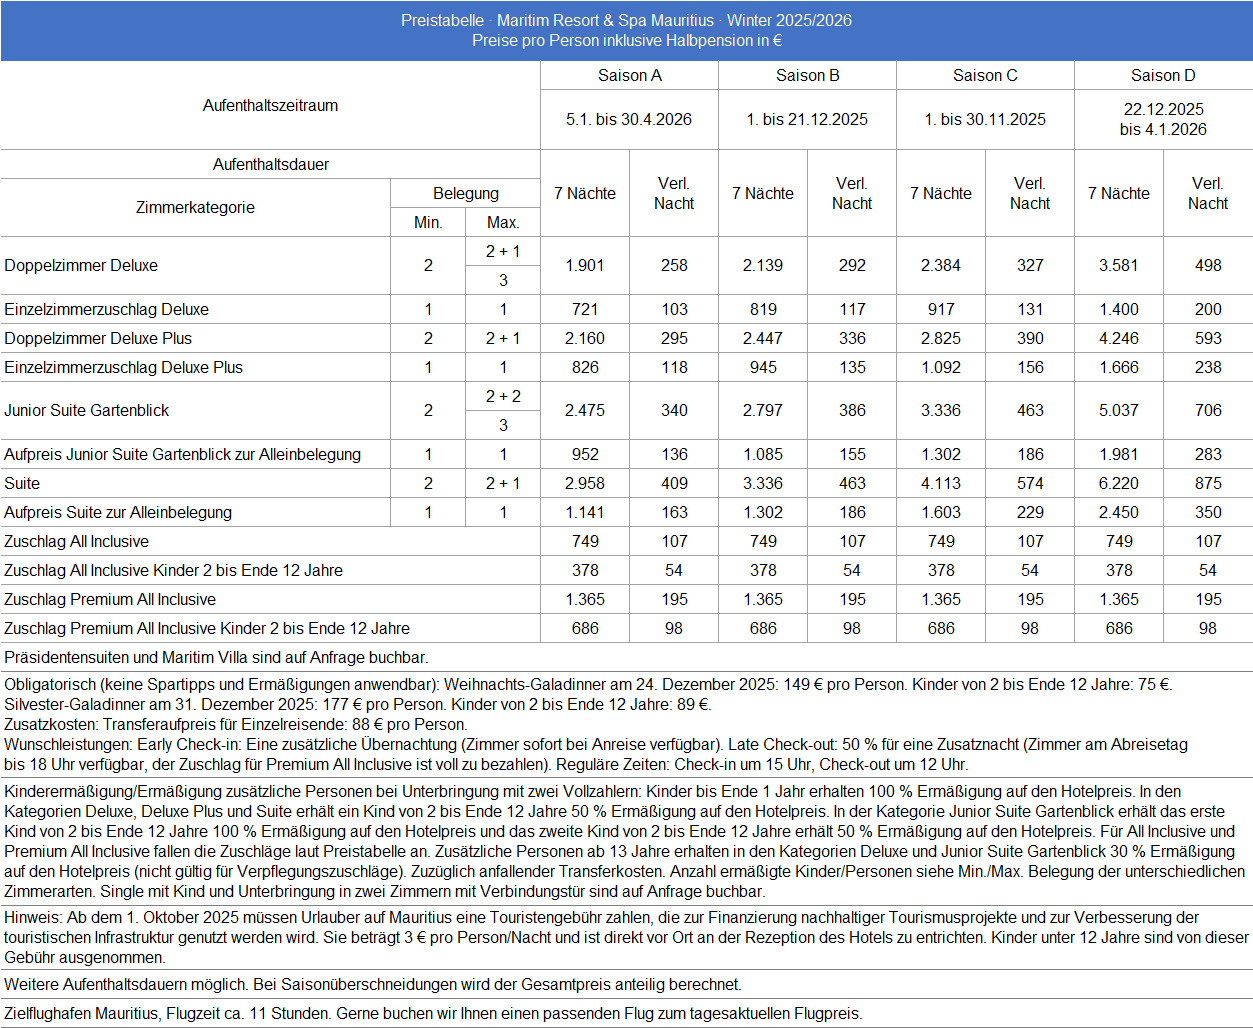This screenshot has height=1028, width=1253.
Task: Click the price value "721"
Action: pyautogui.click(x=585, y=309)
